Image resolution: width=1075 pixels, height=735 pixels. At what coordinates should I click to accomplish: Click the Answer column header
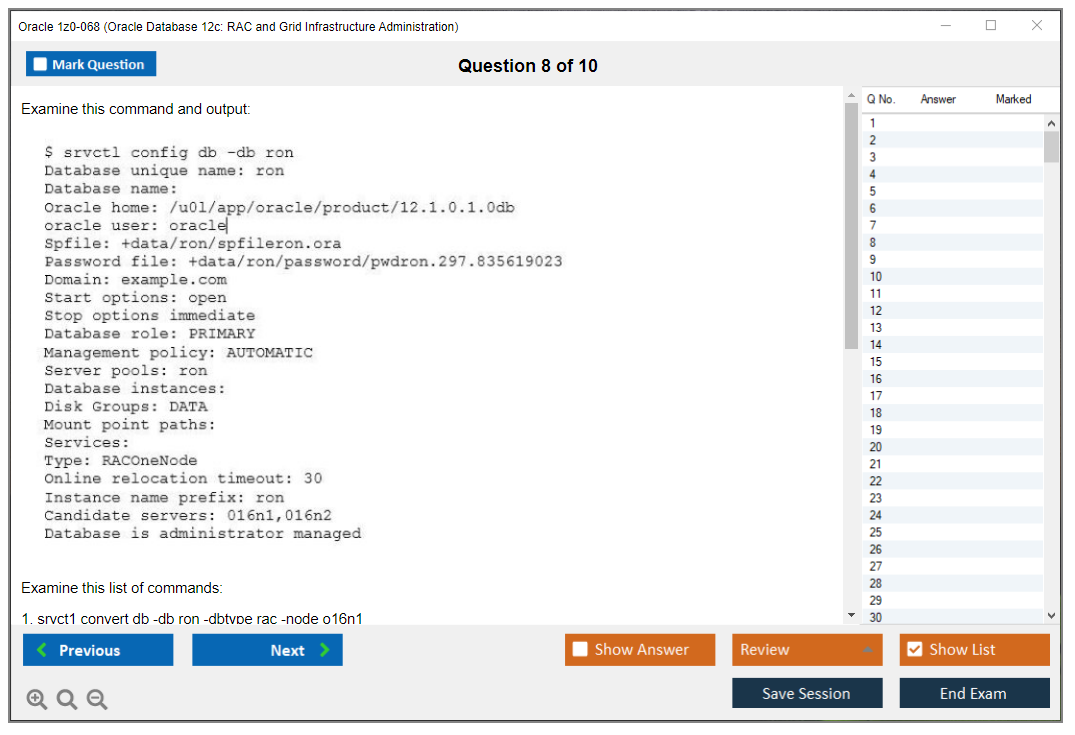point(937,99)
